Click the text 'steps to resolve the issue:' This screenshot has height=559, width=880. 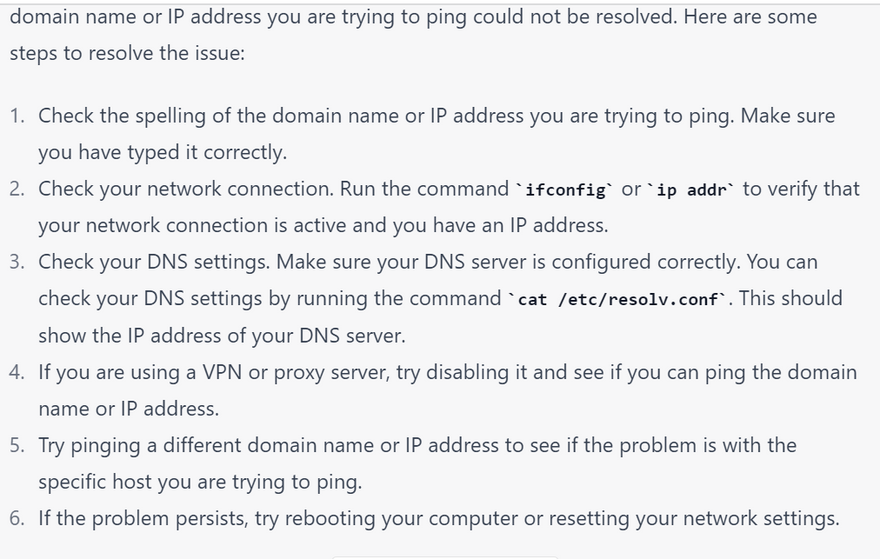pos(127,53)
